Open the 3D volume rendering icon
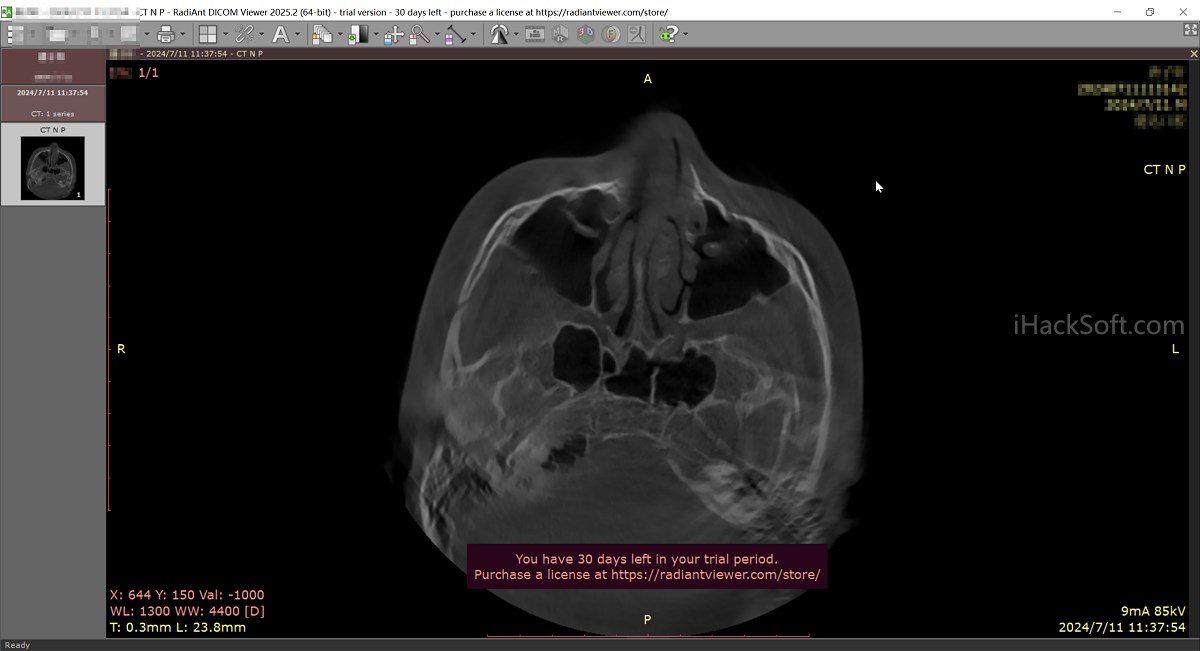This screenshot has height=651, width=1200. click(585, 34)
